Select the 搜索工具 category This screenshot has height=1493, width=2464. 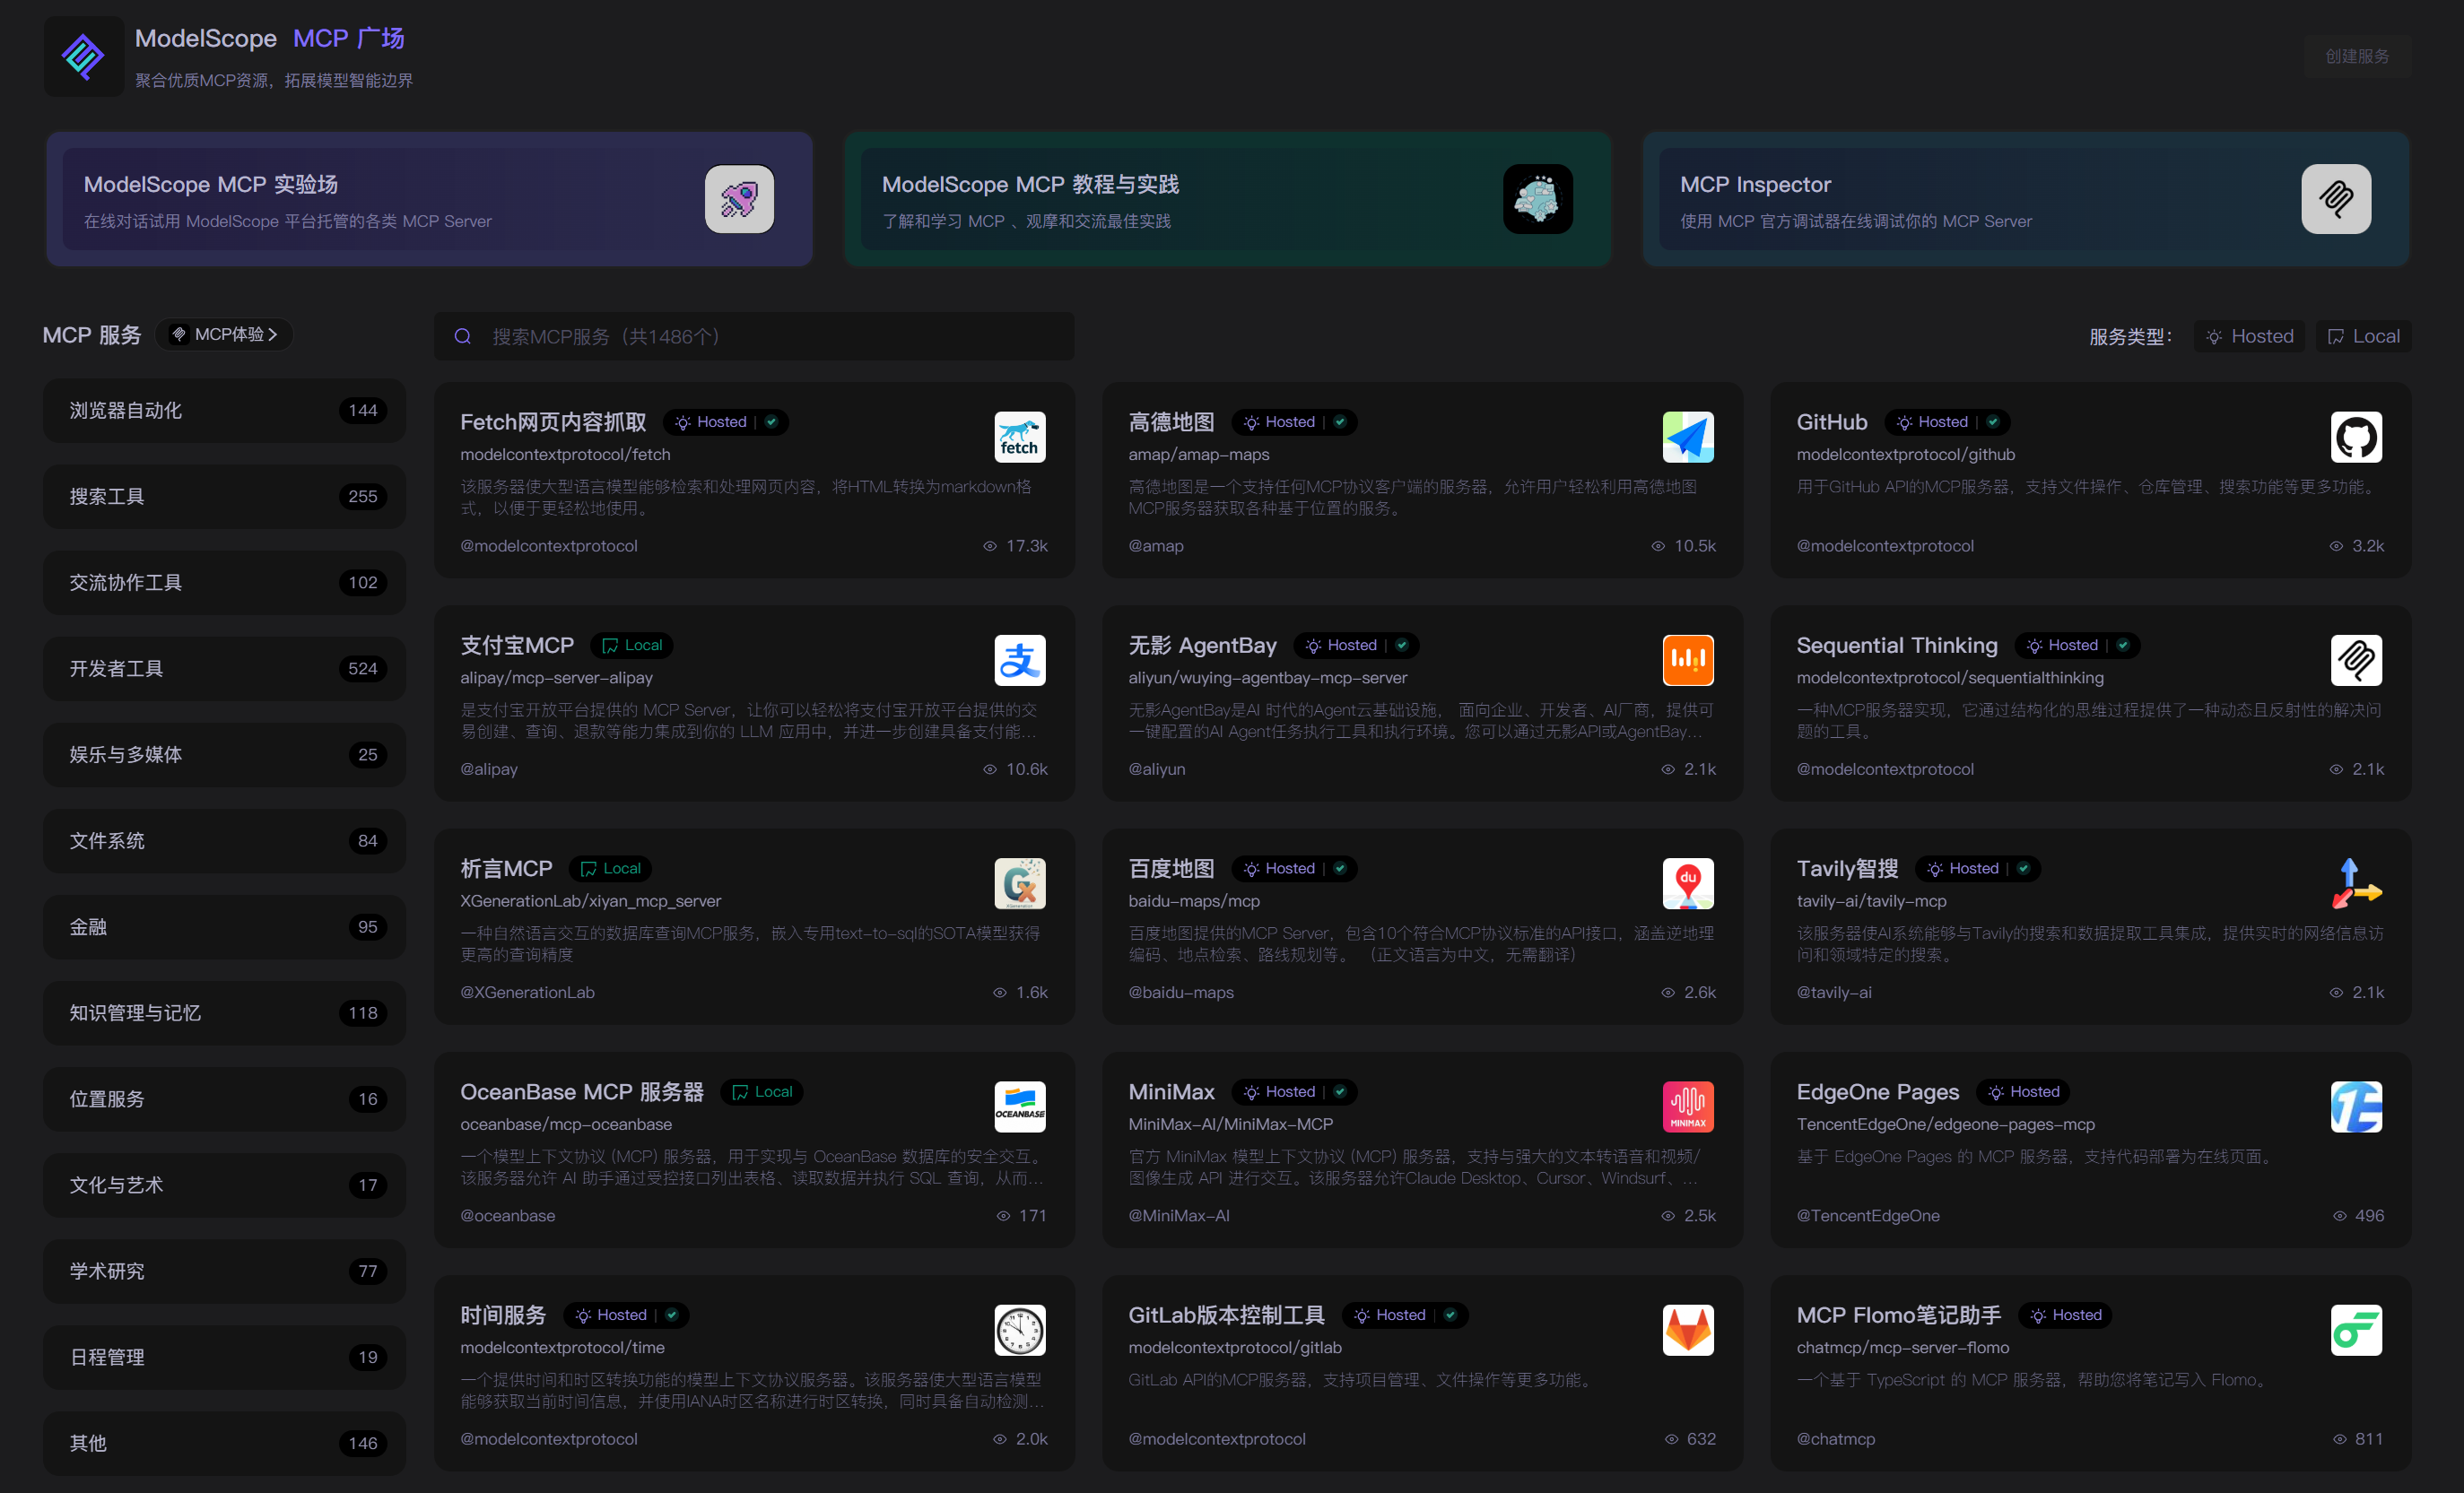coord(224,497)
